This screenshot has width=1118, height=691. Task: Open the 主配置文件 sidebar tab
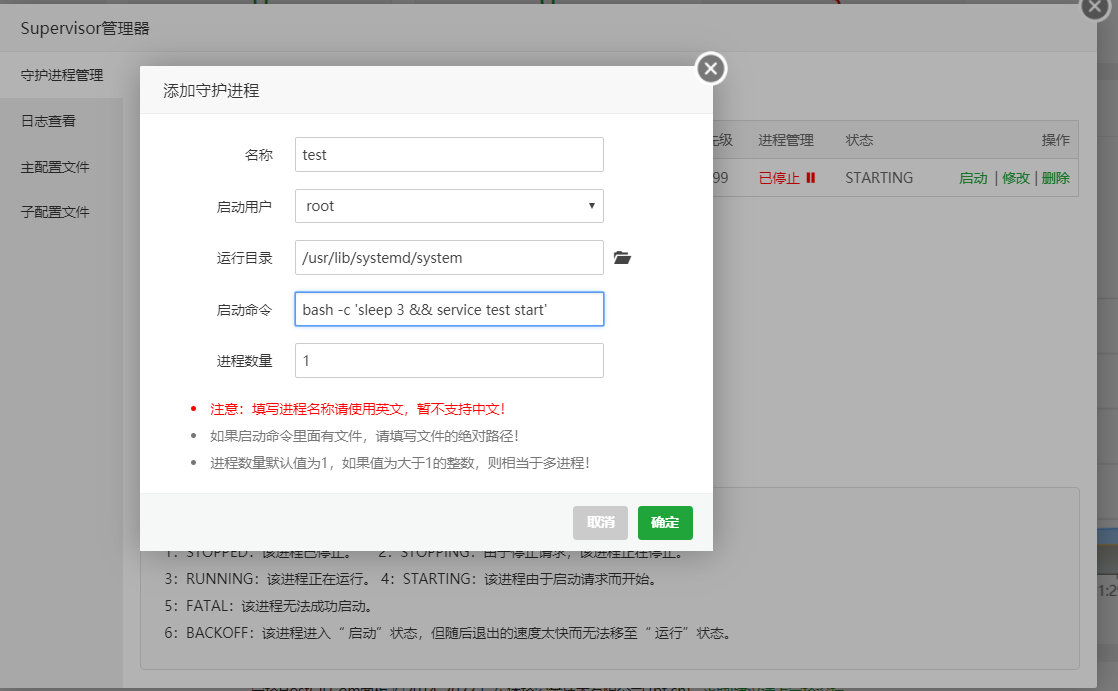coord(61,167)
